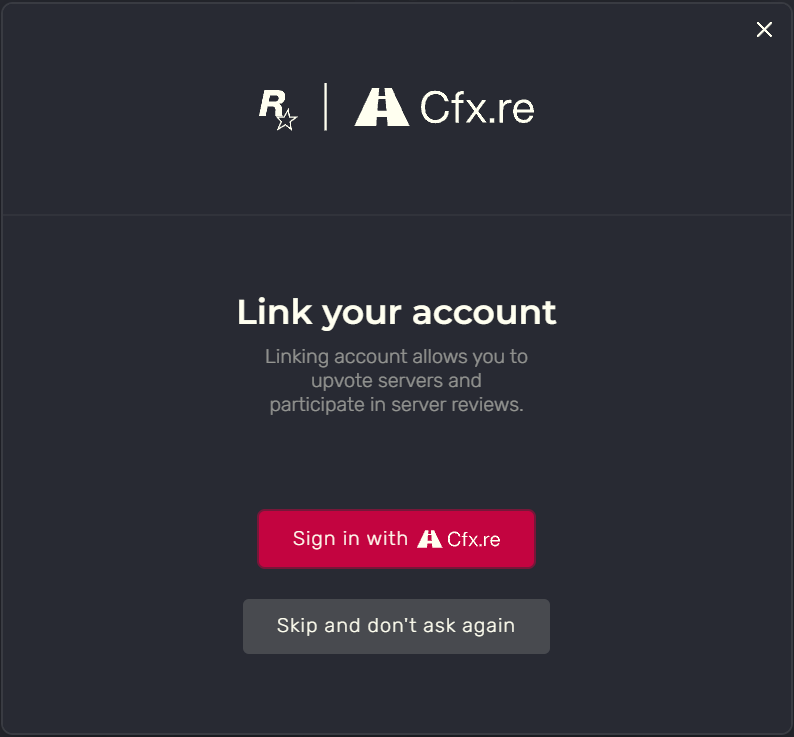Click the vertical divider between the logos
The image size is (794, 737).
(325, 107)
